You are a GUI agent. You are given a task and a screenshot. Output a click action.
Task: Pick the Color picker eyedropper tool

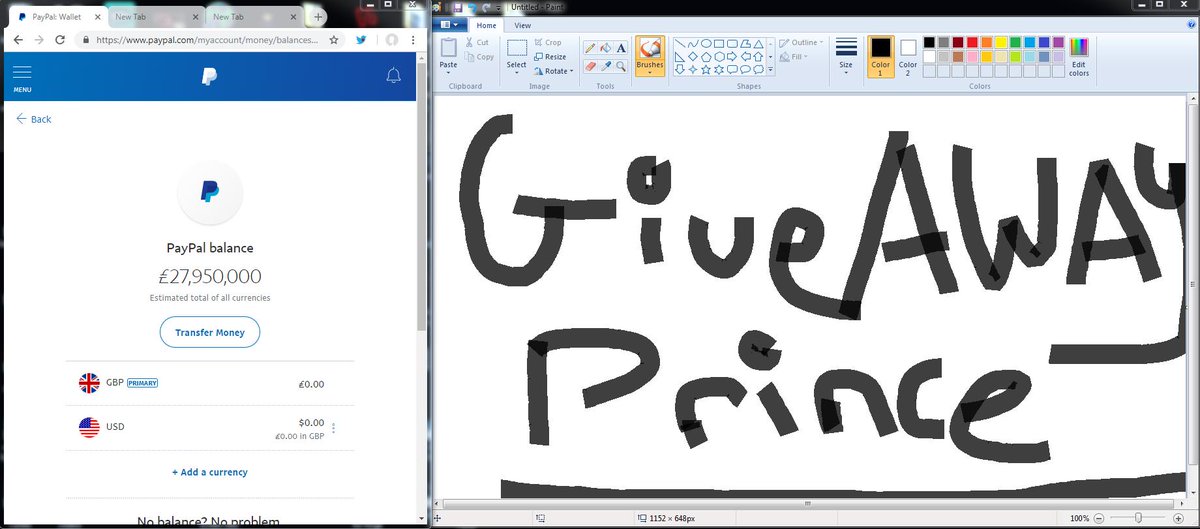(x=605, y=66)
